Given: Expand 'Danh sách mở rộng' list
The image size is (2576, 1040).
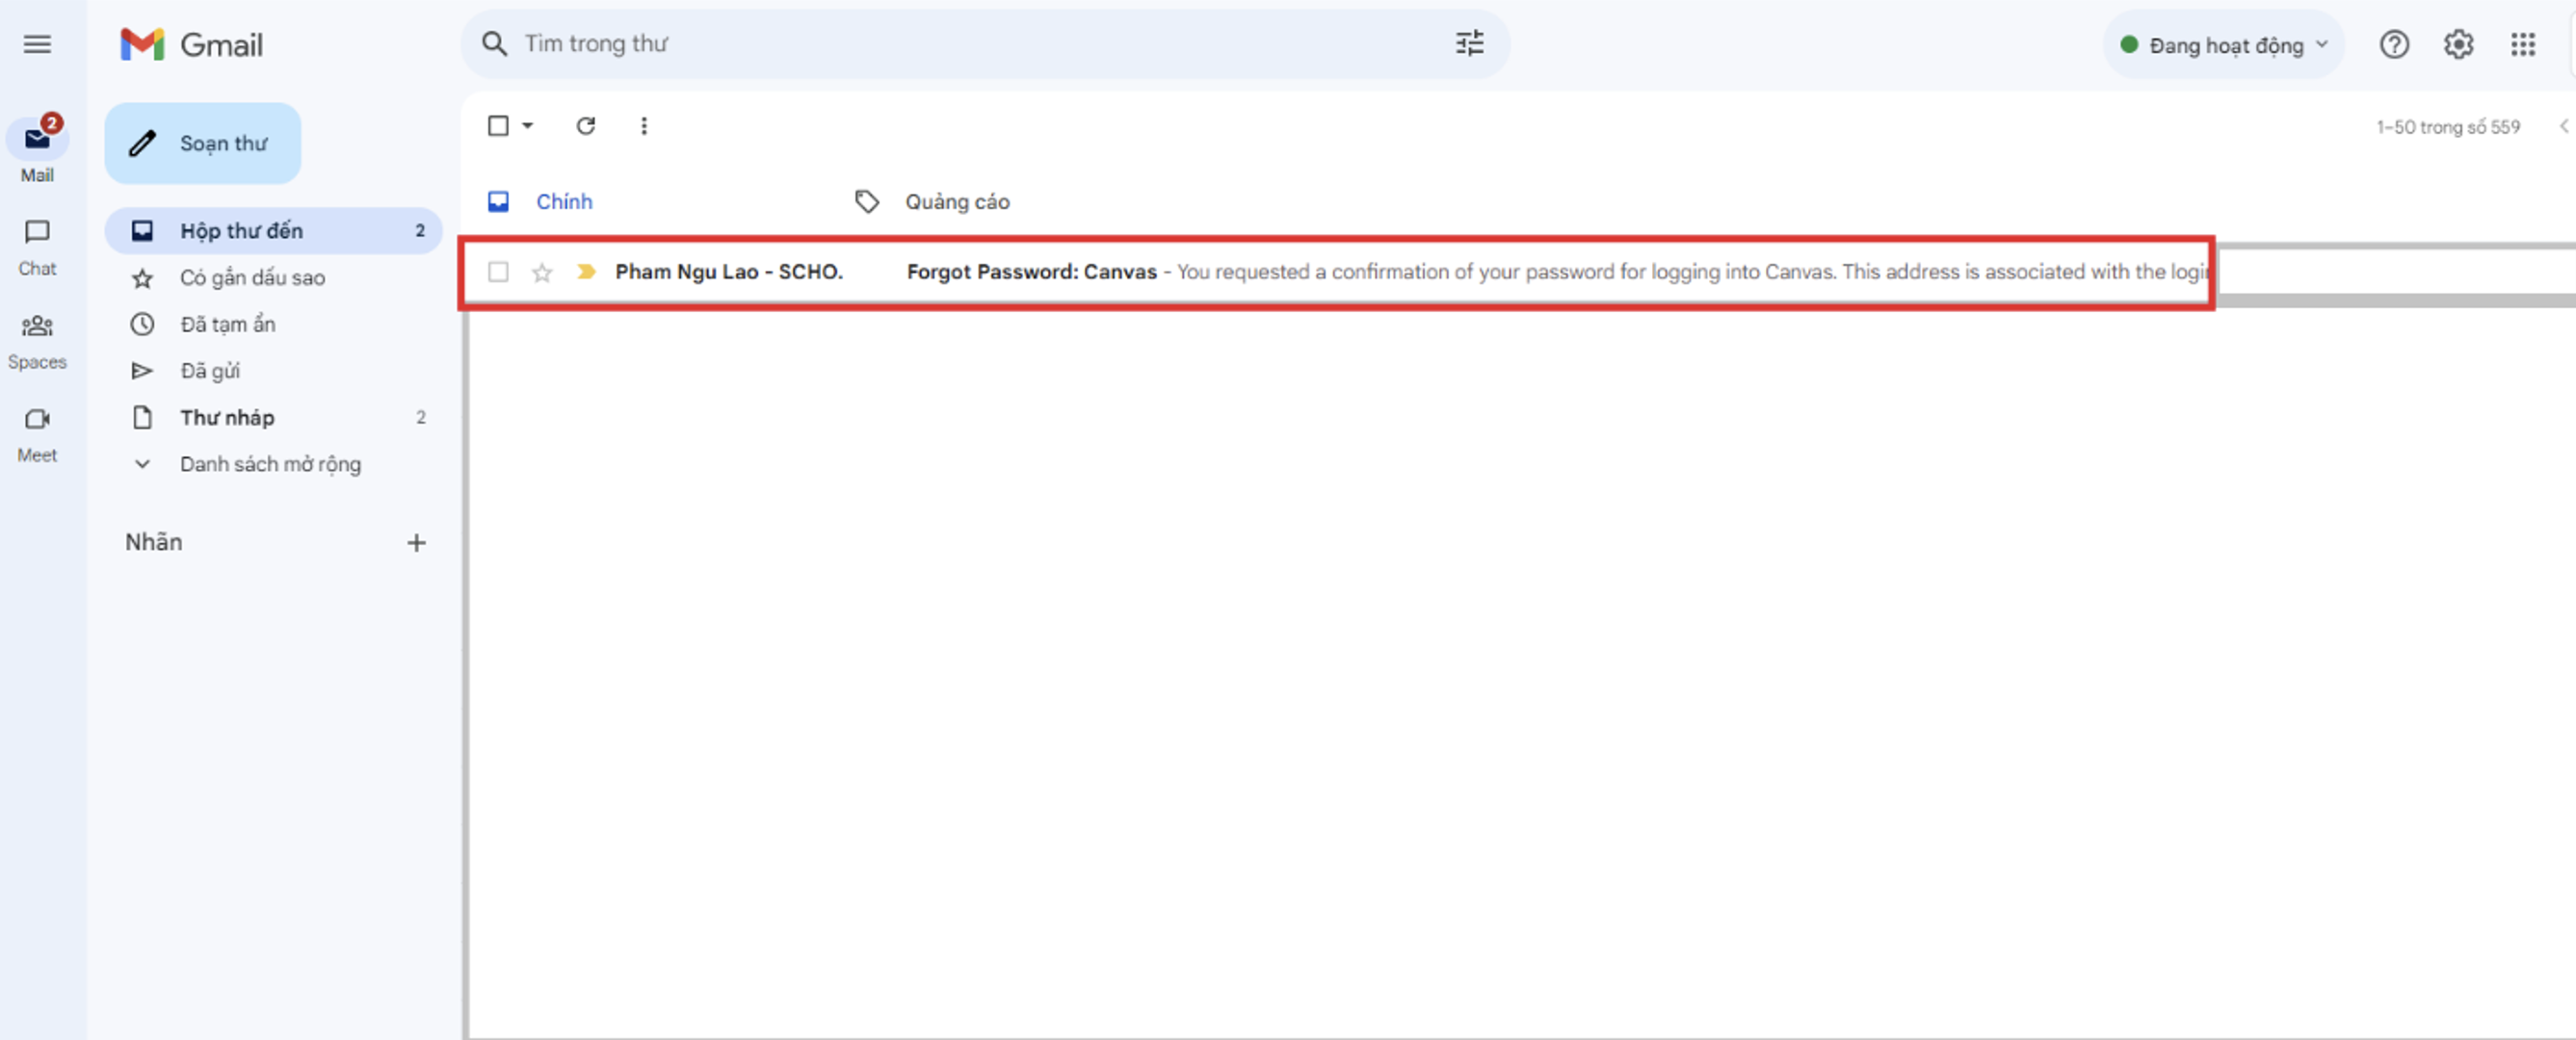Looking at the screenshot, I should coord(270,464).
